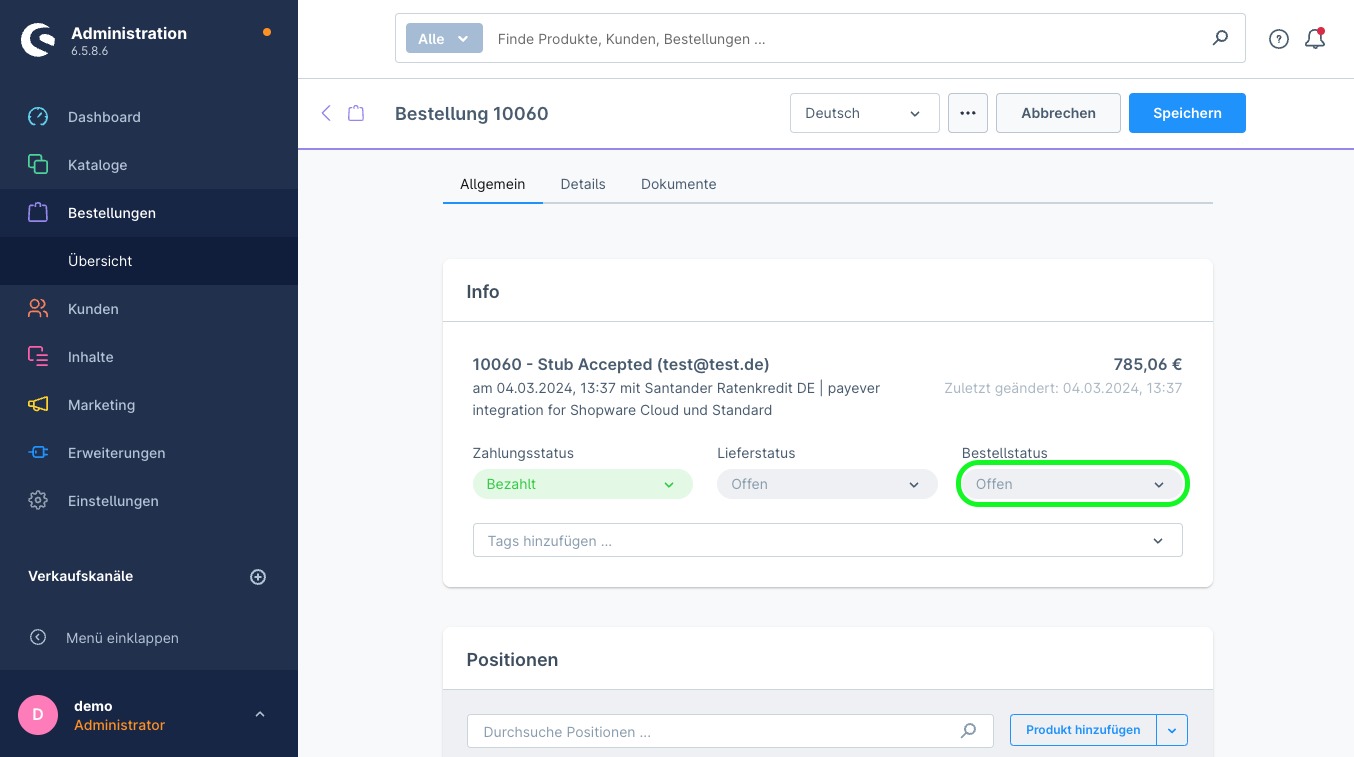Switch to the Allgemein tab
The image size is (1354, 757).
click(493, 184)
